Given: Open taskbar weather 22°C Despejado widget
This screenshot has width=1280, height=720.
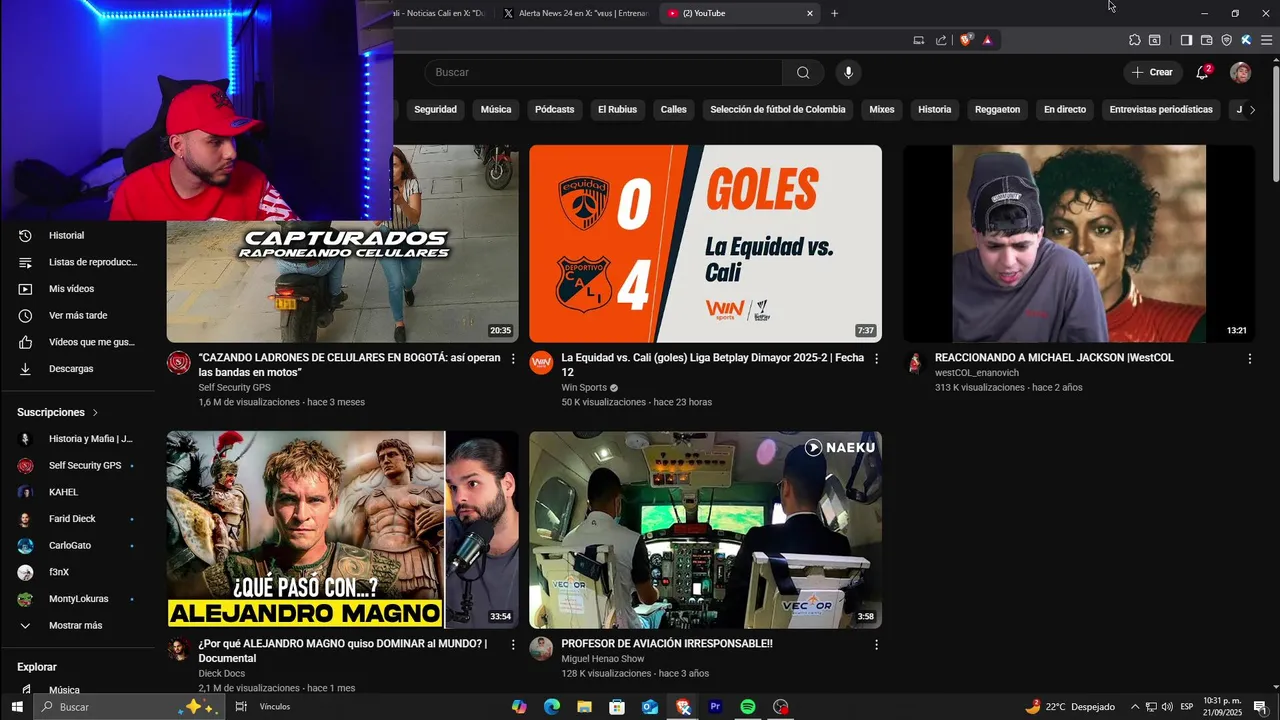Looking at the screenshot, I should click(1069, 707).
